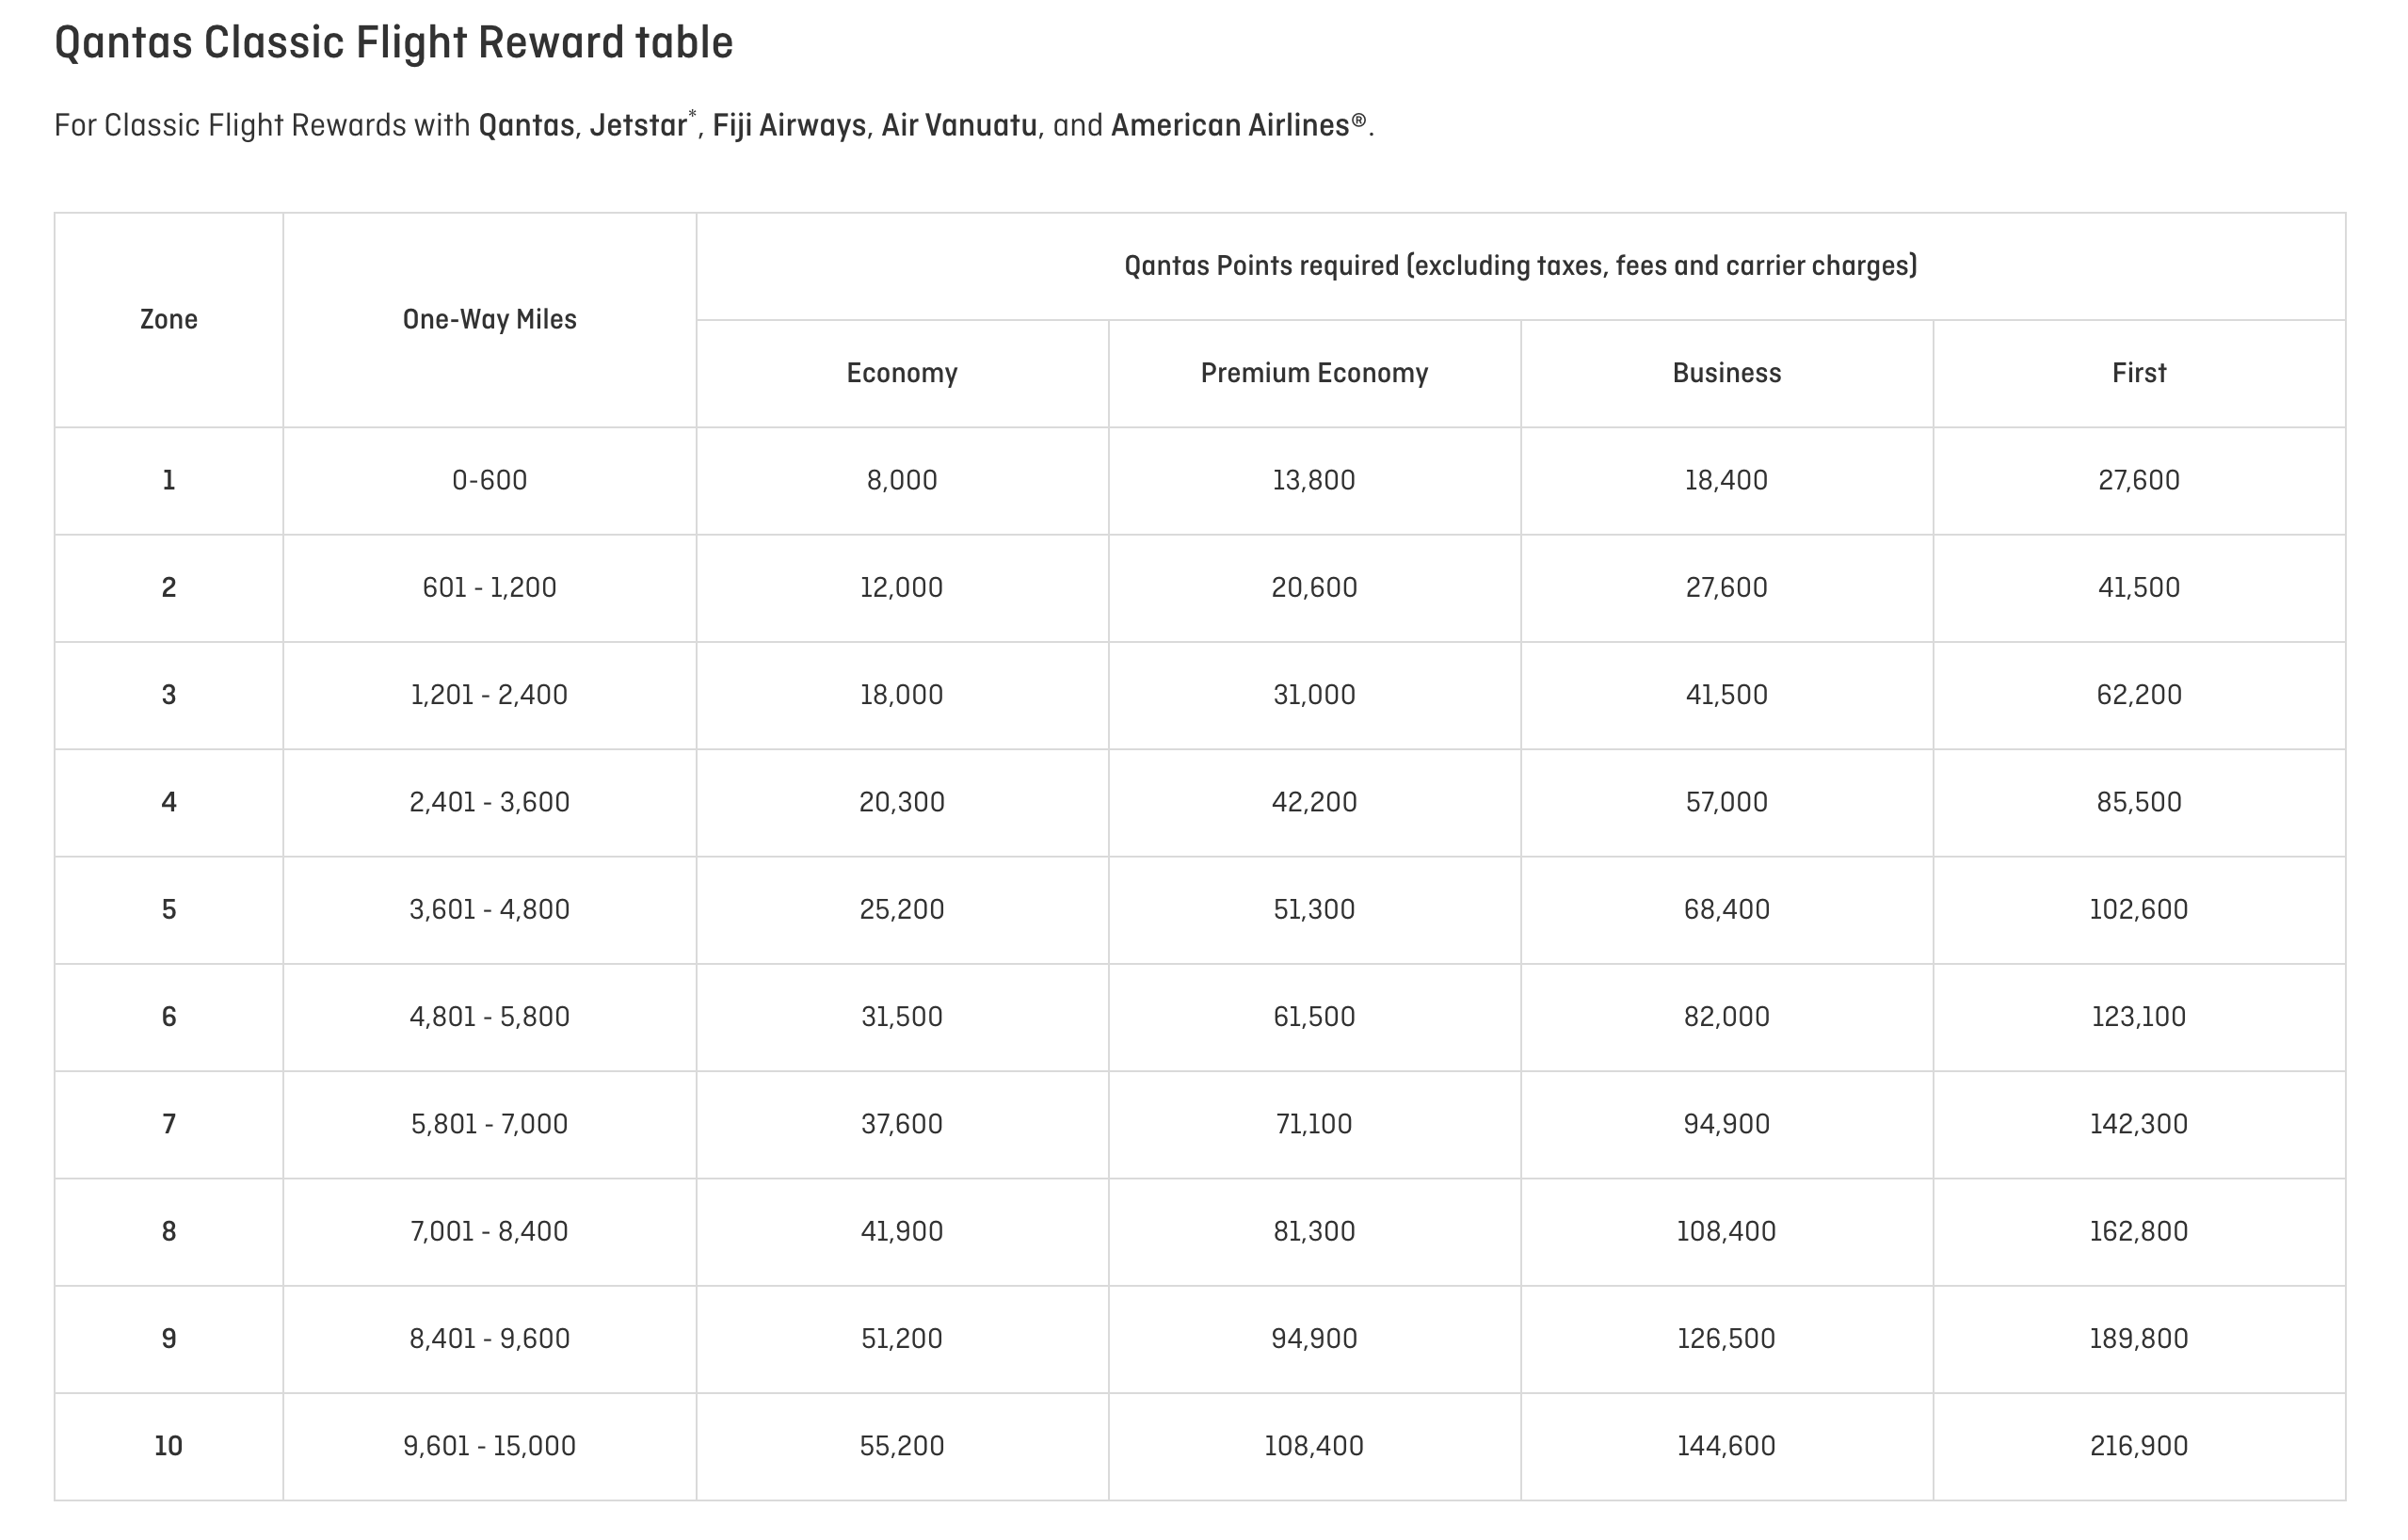Image resolution: width=2408 pixels, height=1540 pixels.
Task: Open the Jetstar link
Action: tap(637, 126)
